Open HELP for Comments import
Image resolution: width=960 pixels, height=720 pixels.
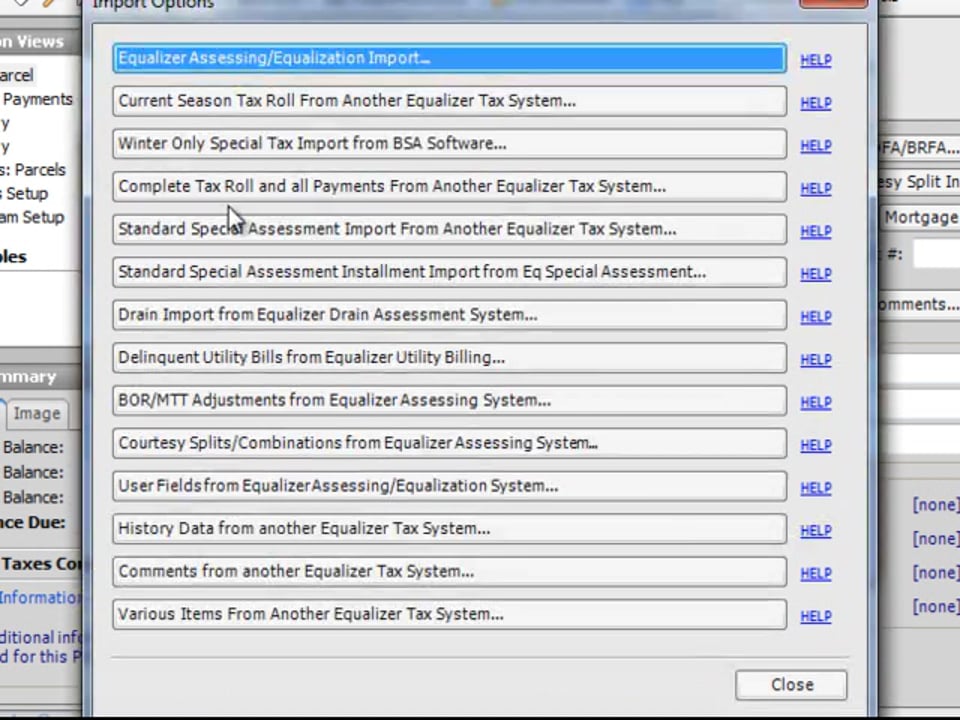pos(816,574)
